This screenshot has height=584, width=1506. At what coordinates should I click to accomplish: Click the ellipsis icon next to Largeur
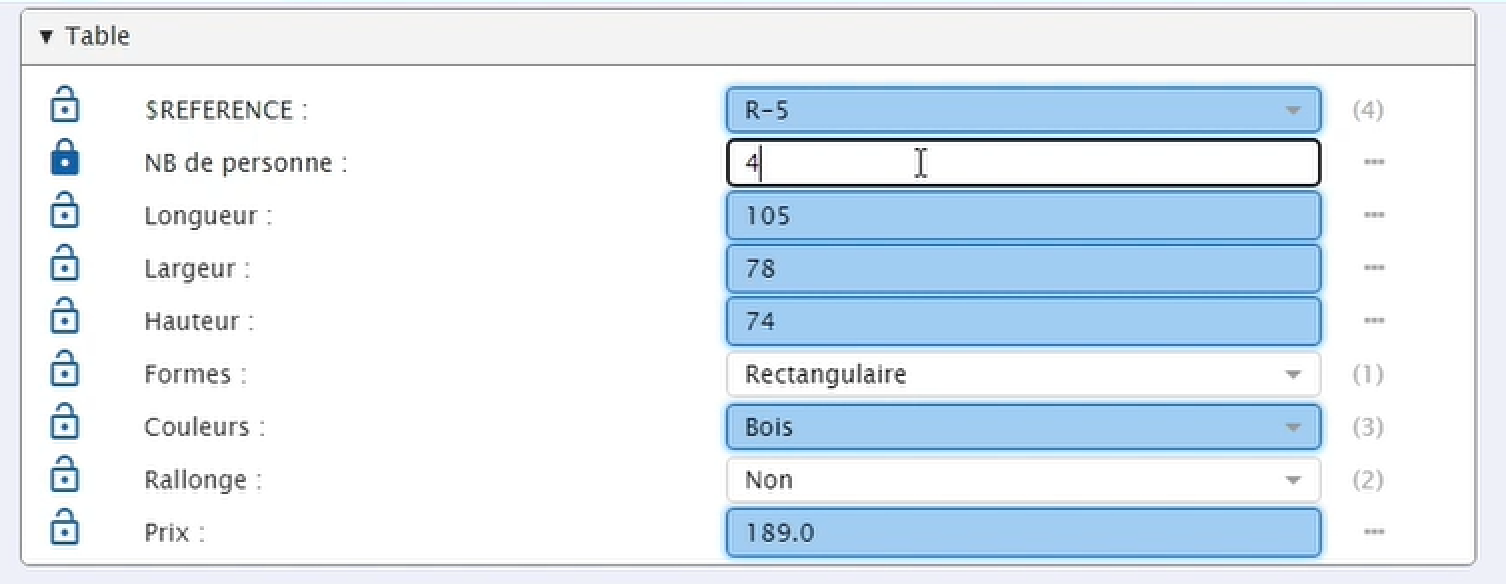click(1373, 268)
